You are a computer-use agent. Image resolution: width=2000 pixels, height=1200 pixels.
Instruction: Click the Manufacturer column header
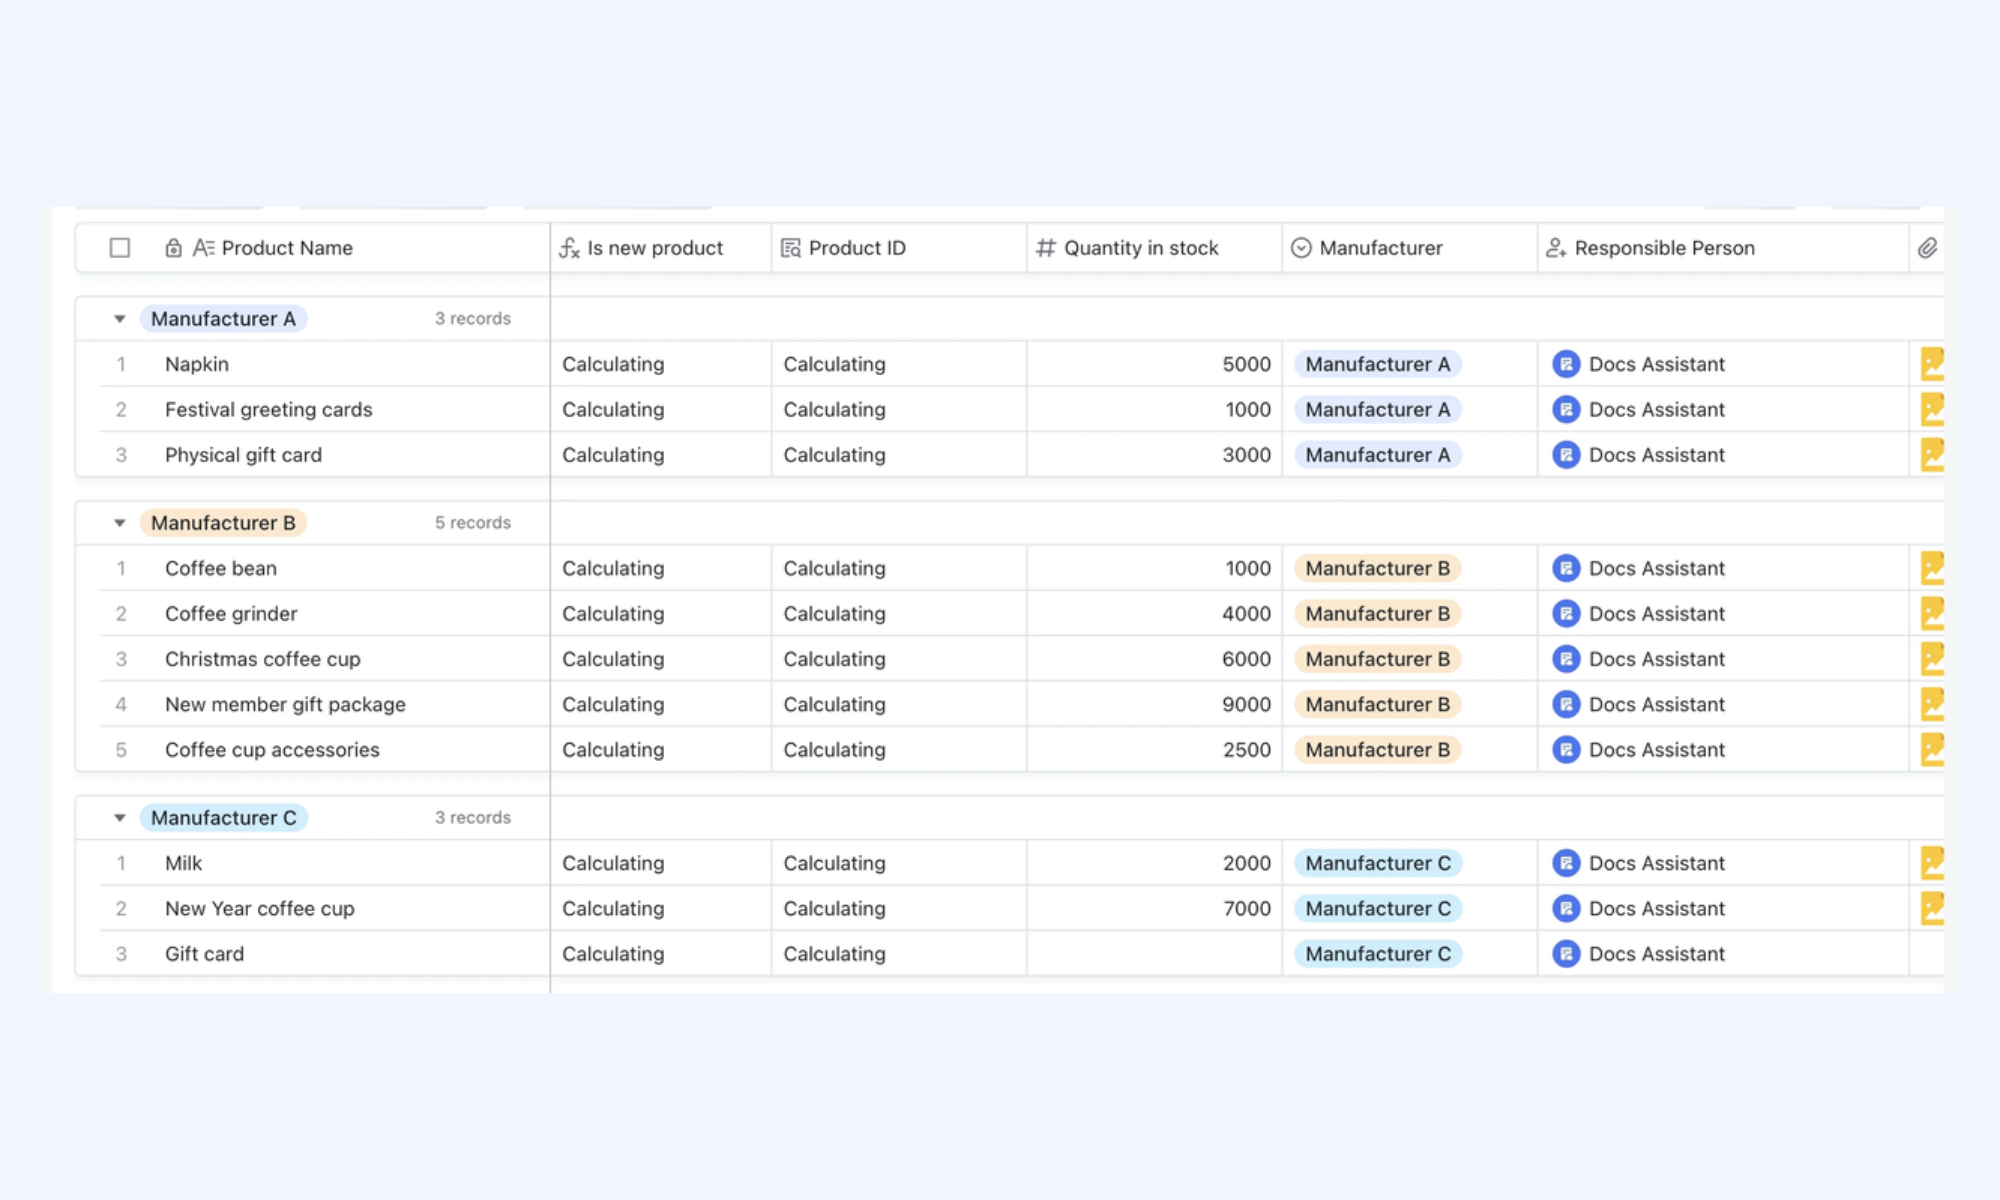(1409, 248)
